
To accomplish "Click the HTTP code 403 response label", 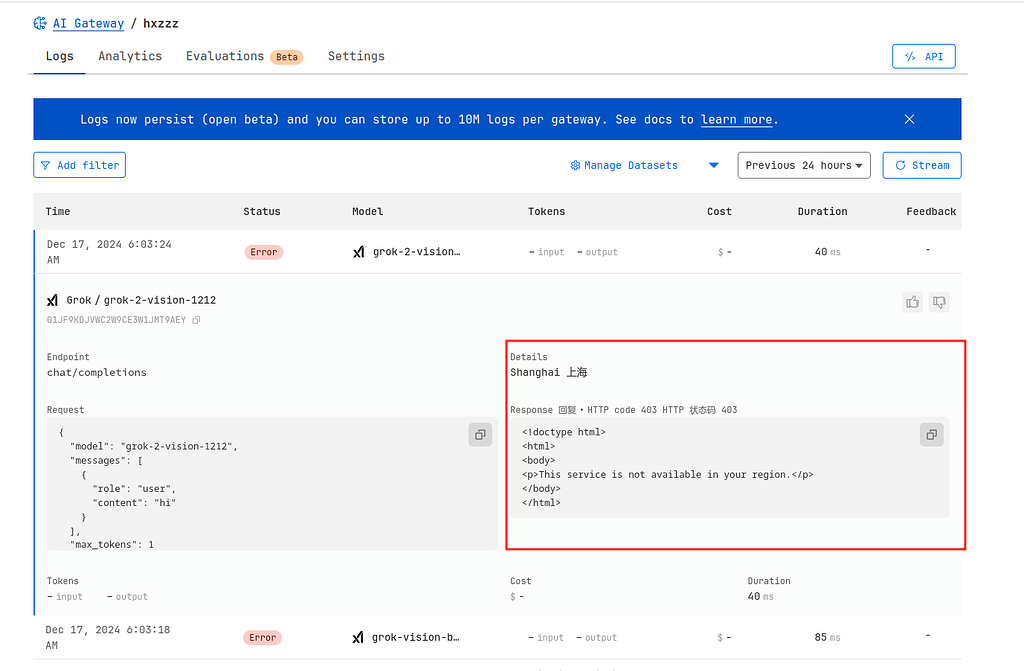I will click(624, 410).
